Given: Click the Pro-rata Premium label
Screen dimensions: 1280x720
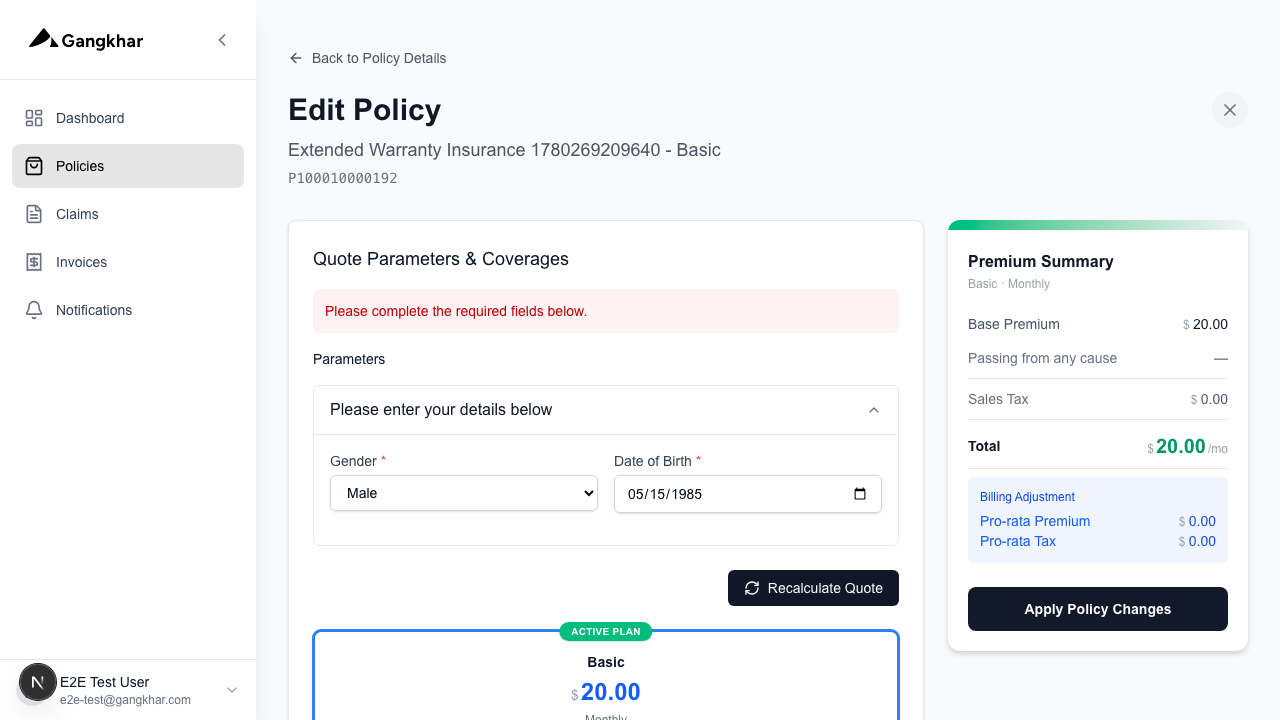Looking at the screenshot, I should (1035, 521).
